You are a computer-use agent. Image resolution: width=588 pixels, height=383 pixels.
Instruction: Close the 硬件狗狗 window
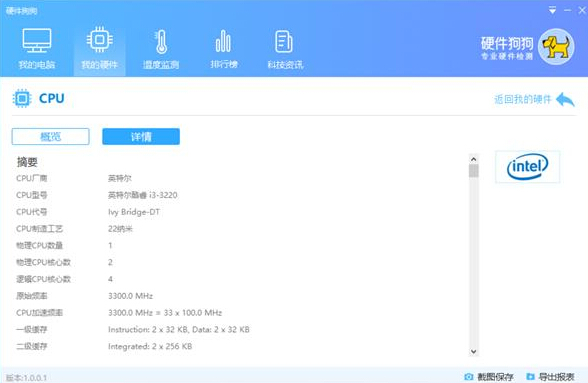582,10
